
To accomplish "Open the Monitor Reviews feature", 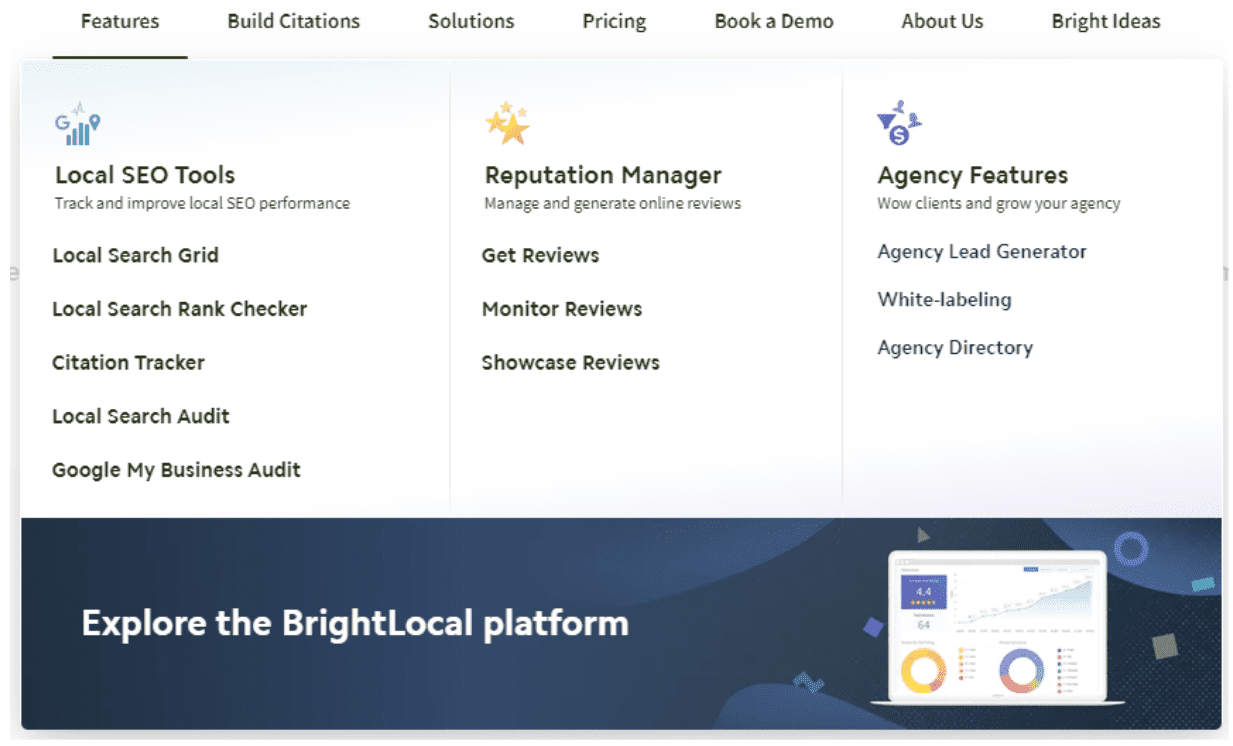I will [x=562, y=309].
